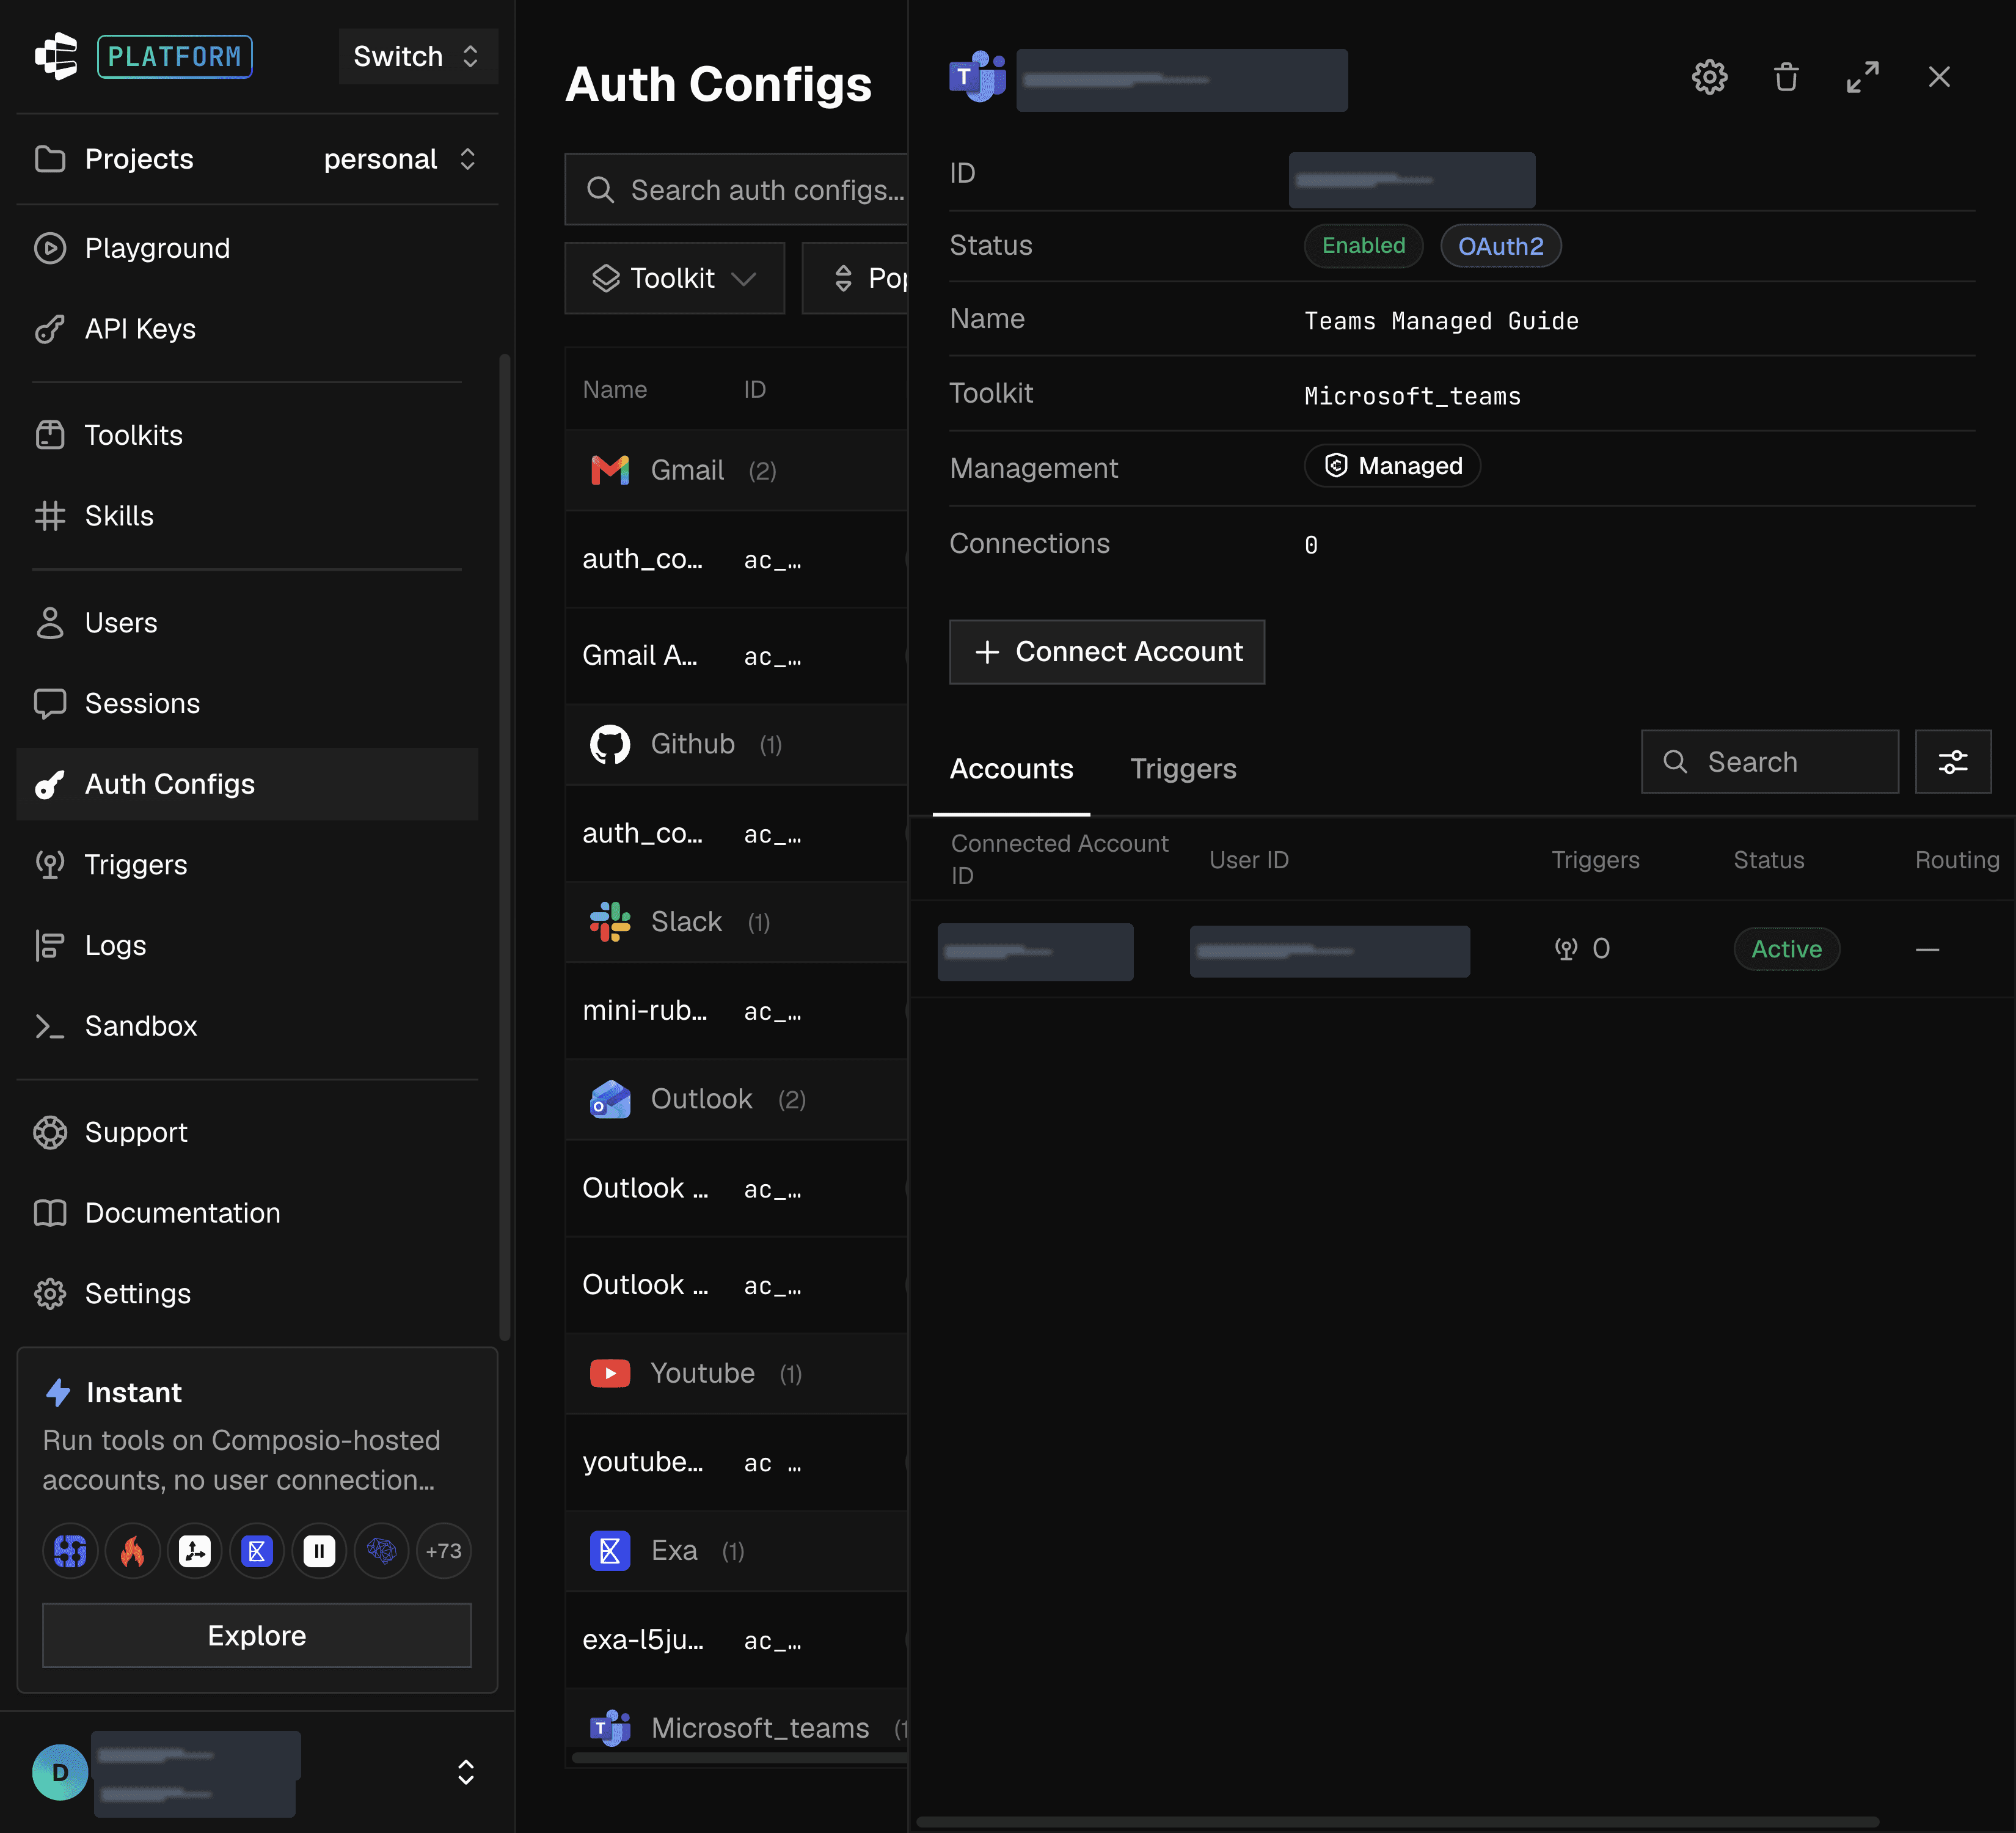Open Sessions in the sidebar
Screen dimensions: 2016x1833
tap(247, 703)
